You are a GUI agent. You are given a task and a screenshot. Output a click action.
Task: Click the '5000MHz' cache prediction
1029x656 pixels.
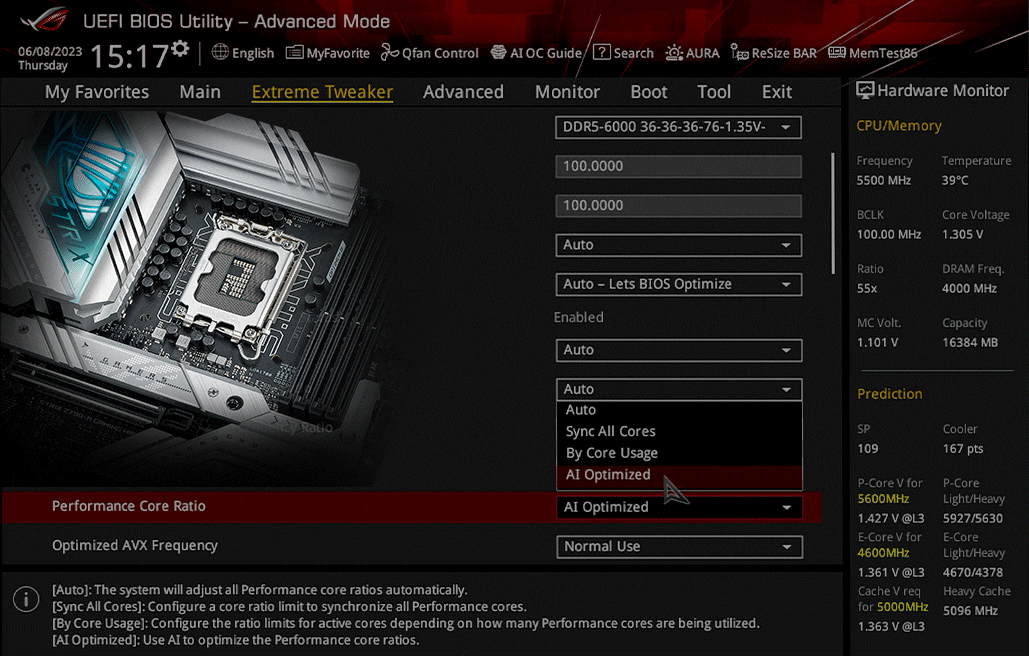[x=902, y=607]
